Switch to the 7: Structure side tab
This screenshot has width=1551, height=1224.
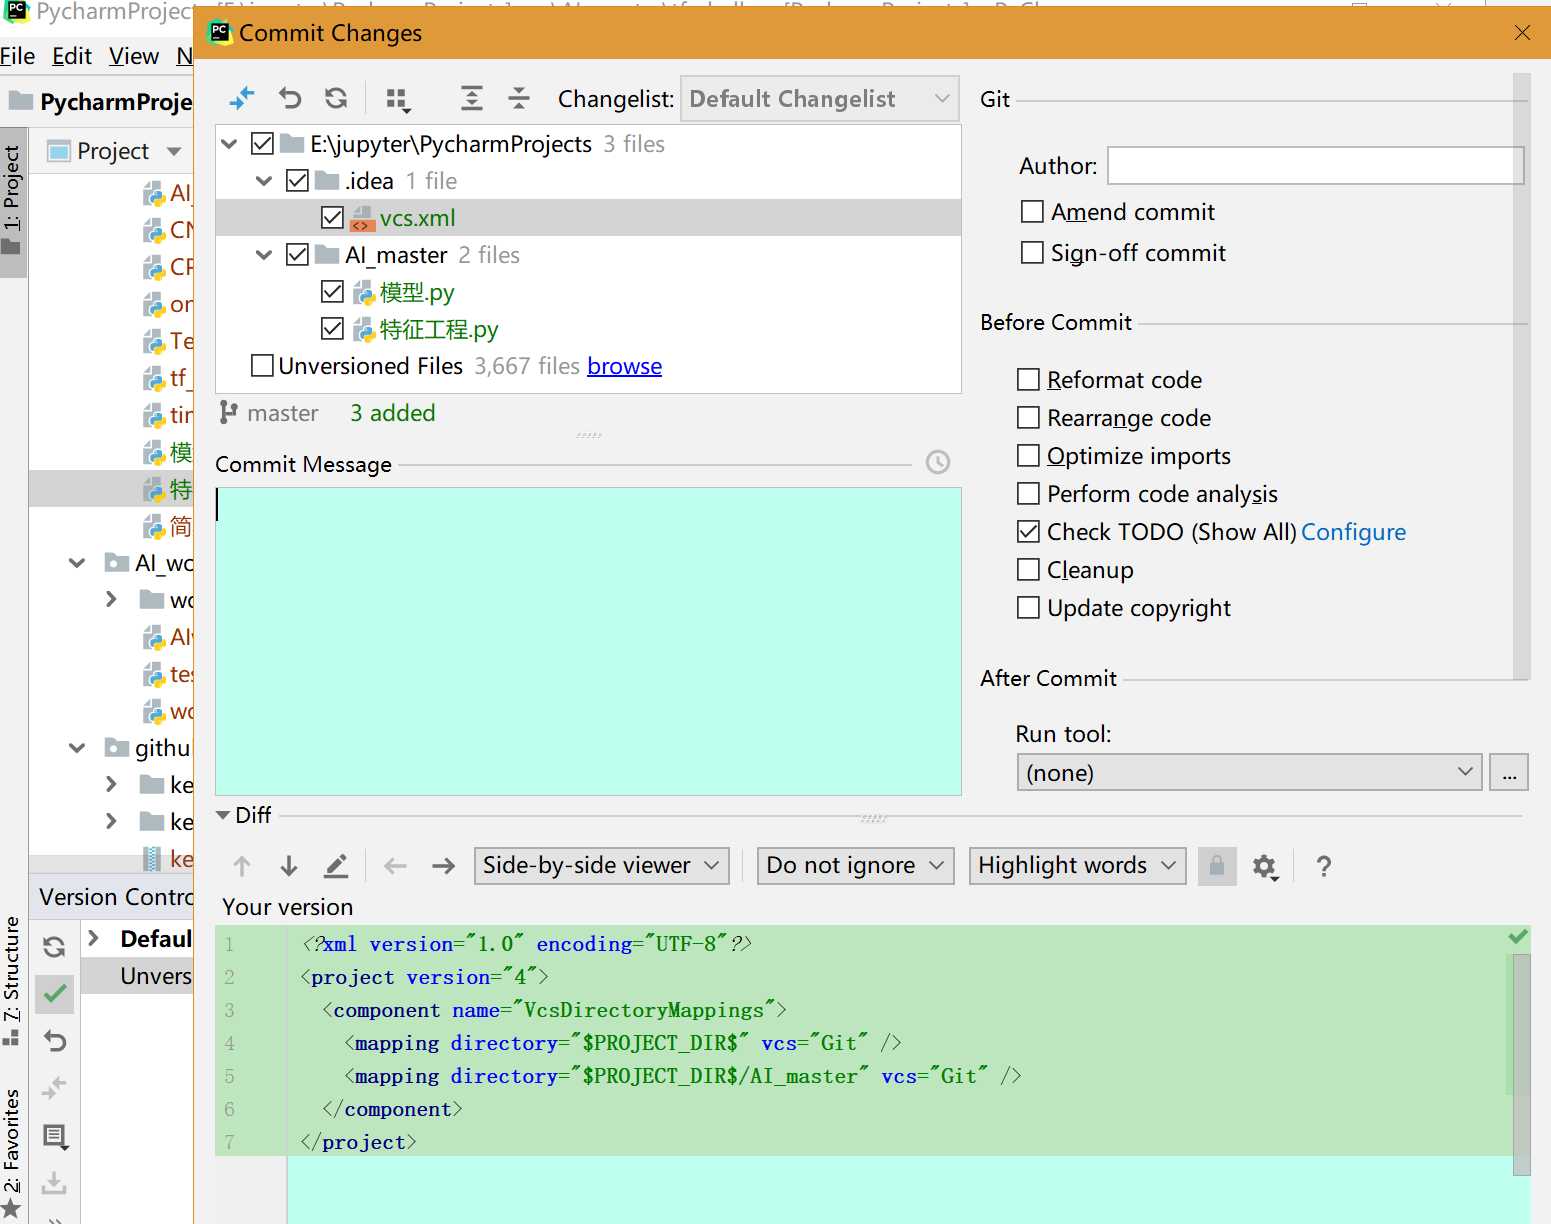(x=12, y=980)
